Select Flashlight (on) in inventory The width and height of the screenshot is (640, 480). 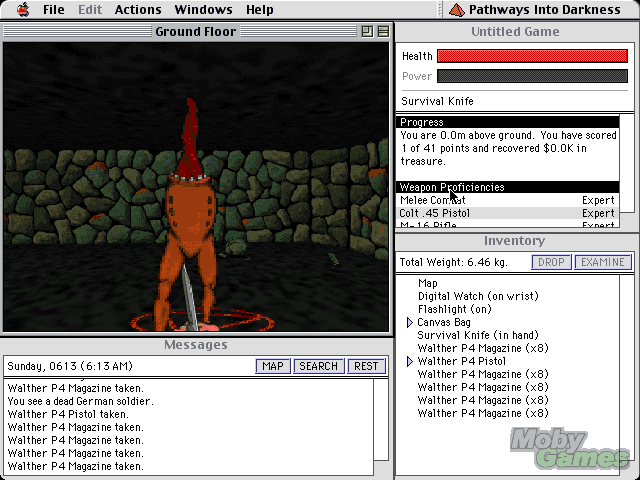pyautogui.click(x=455, y=309)
